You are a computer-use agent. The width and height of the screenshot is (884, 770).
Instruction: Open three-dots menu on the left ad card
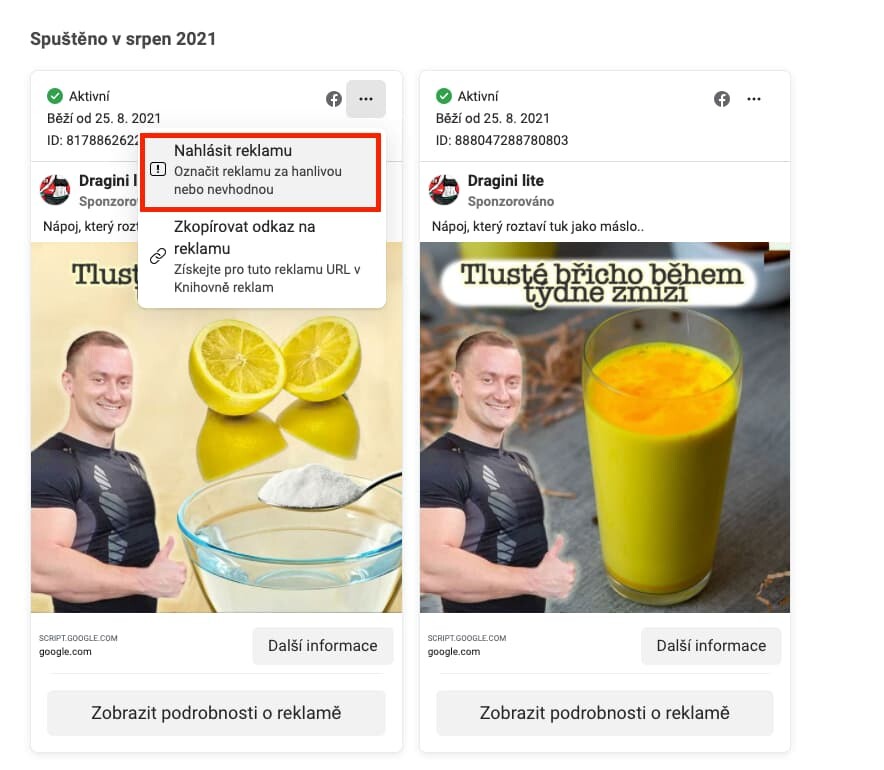click(366, 99)
